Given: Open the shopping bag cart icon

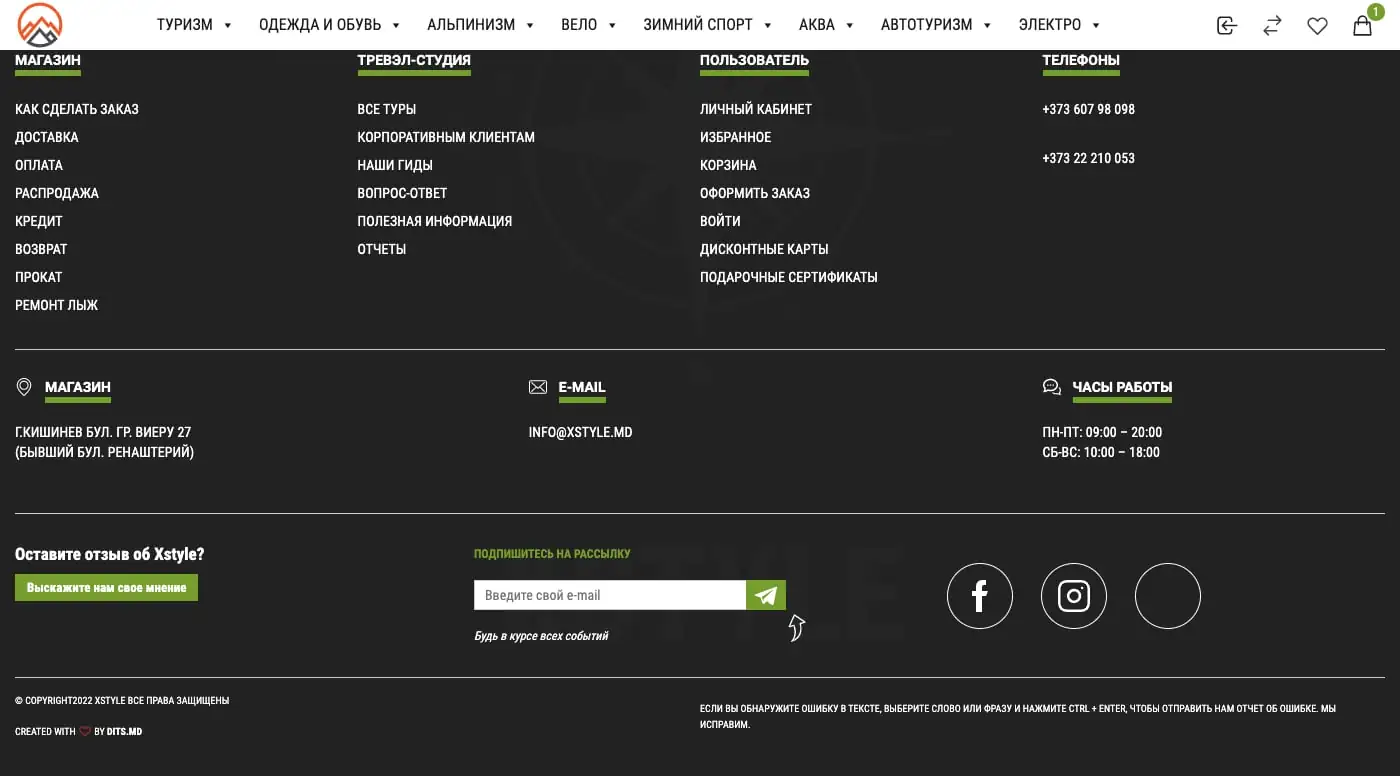Looking at the screenshot, I should click(x=1362, y=26).
